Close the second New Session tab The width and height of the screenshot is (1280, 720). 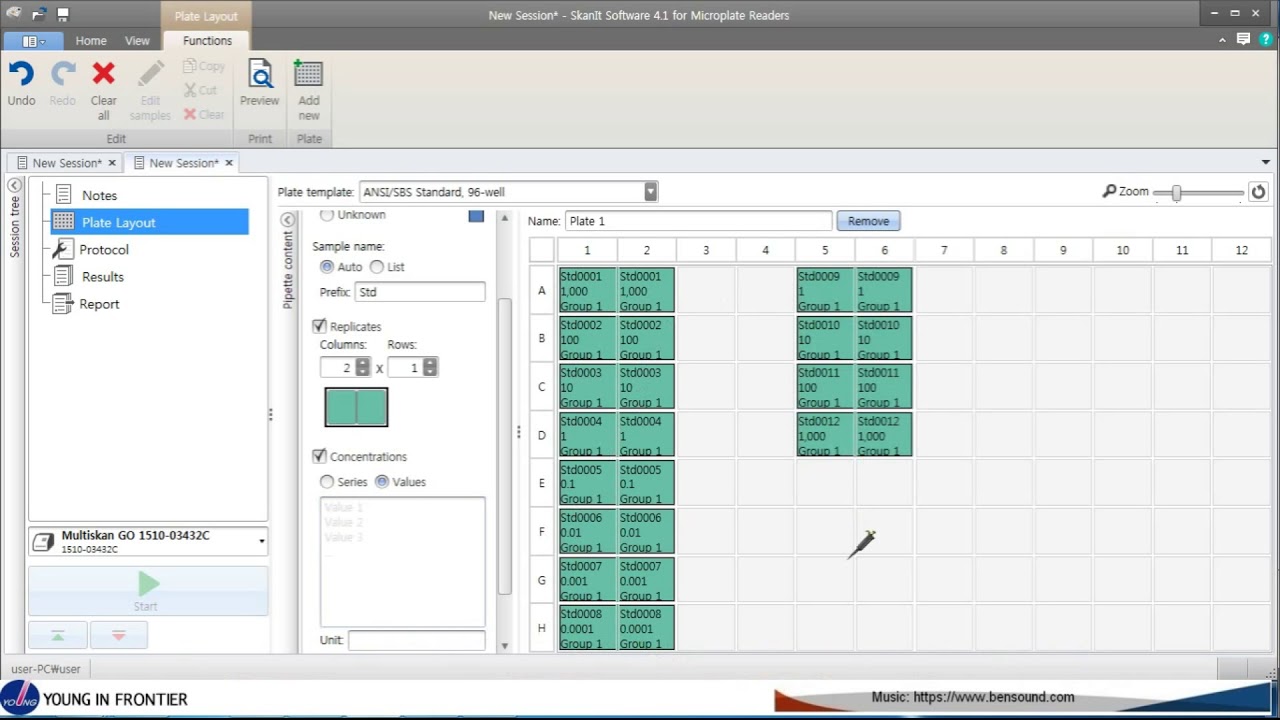click(229, 163)
